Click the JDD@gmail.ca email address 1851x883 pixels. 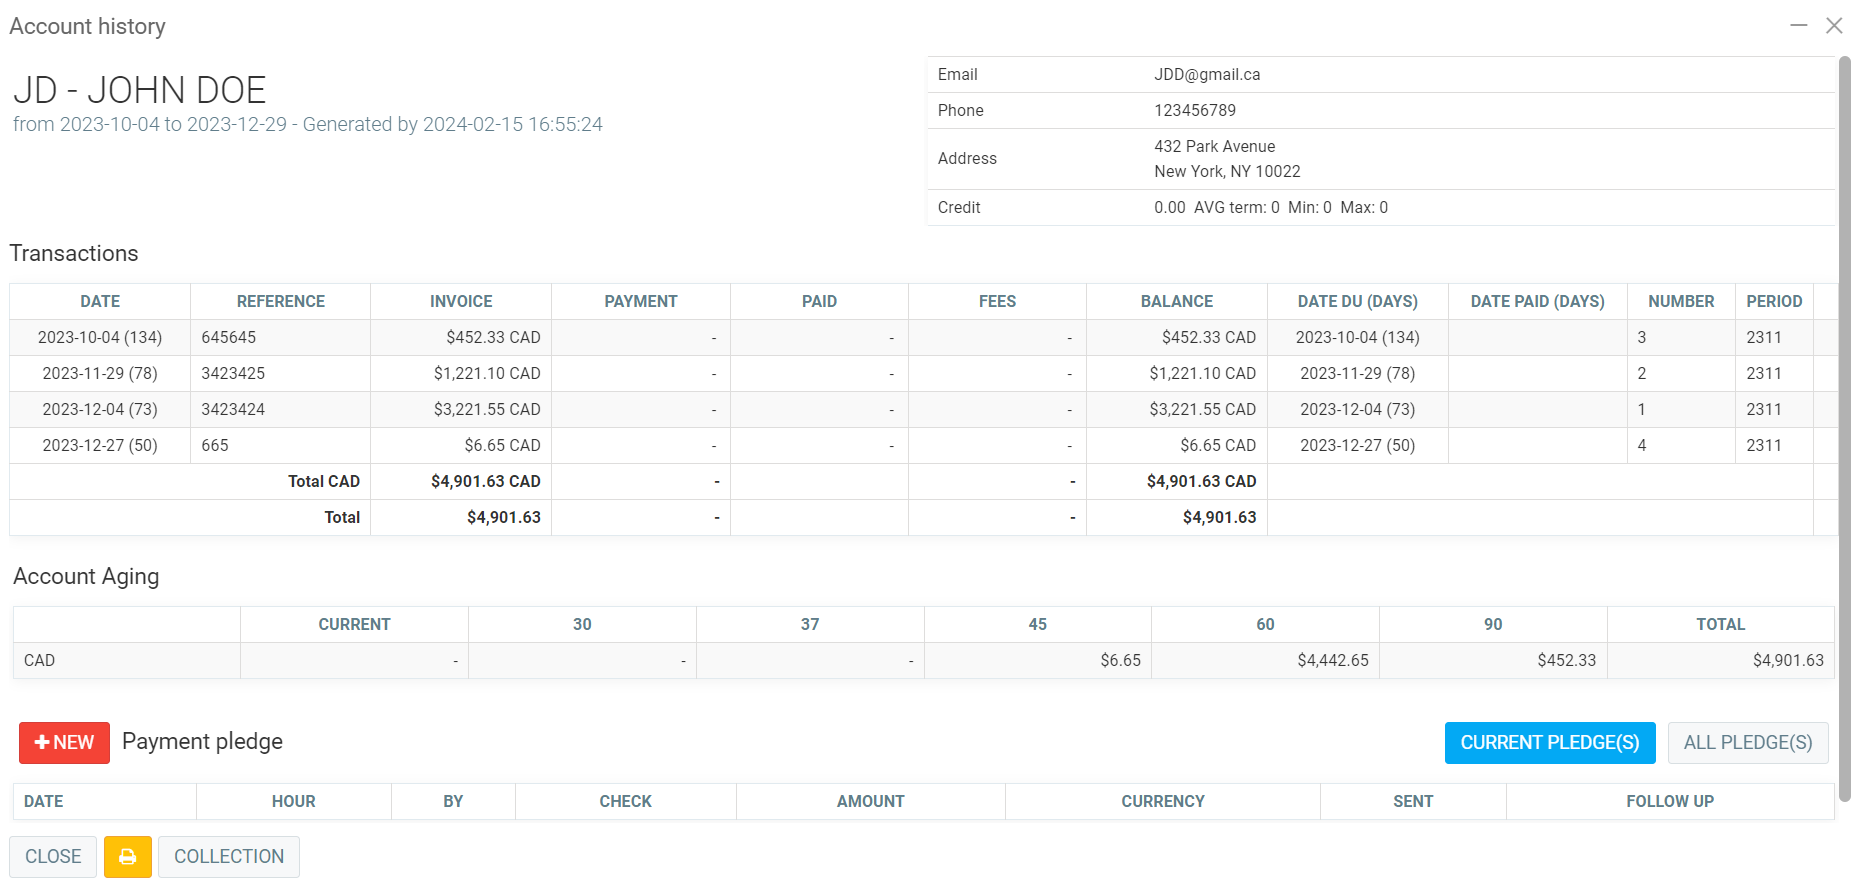point(1207,75)
